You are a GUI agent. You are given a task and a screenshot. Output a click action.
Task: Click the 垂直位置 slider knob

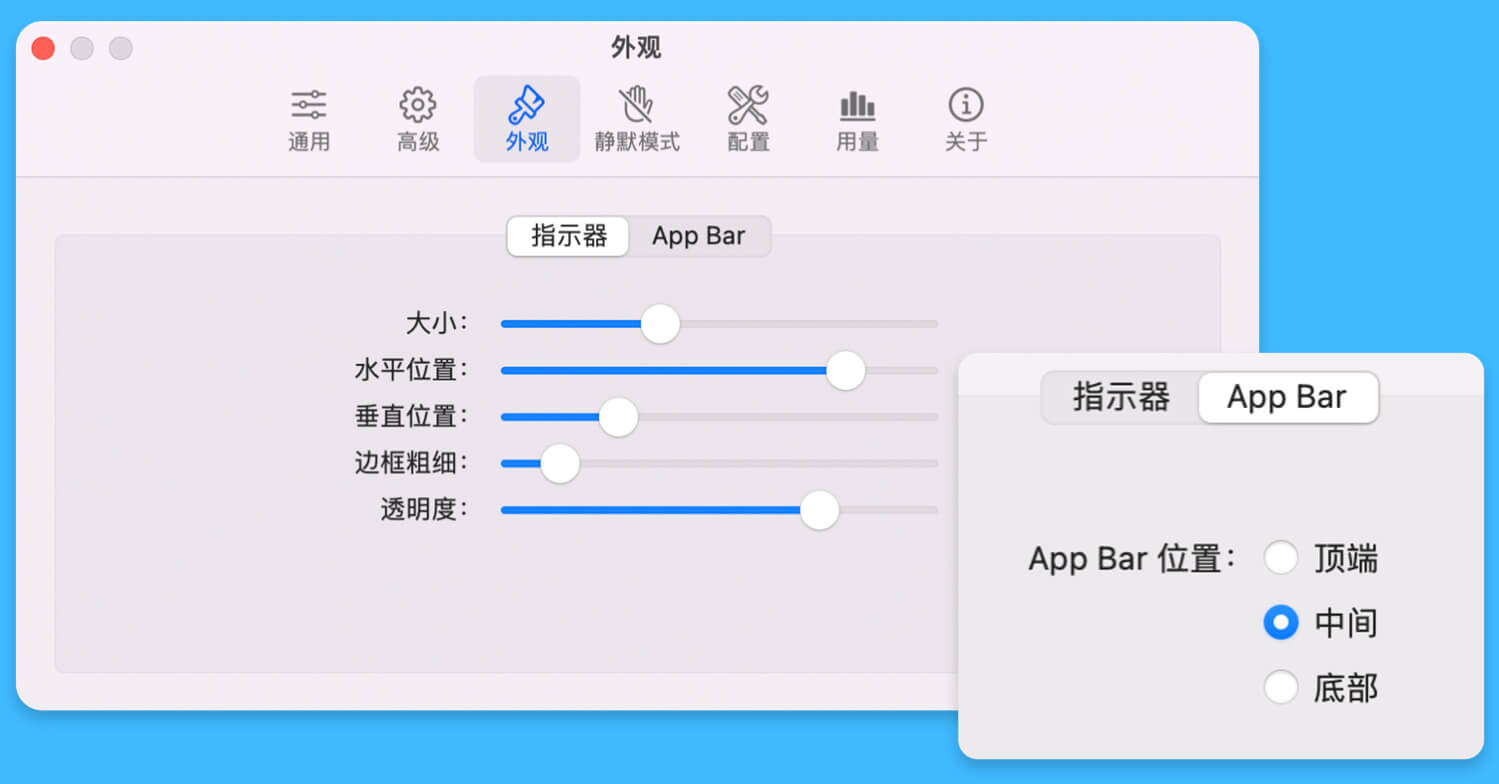click(618, 417)
